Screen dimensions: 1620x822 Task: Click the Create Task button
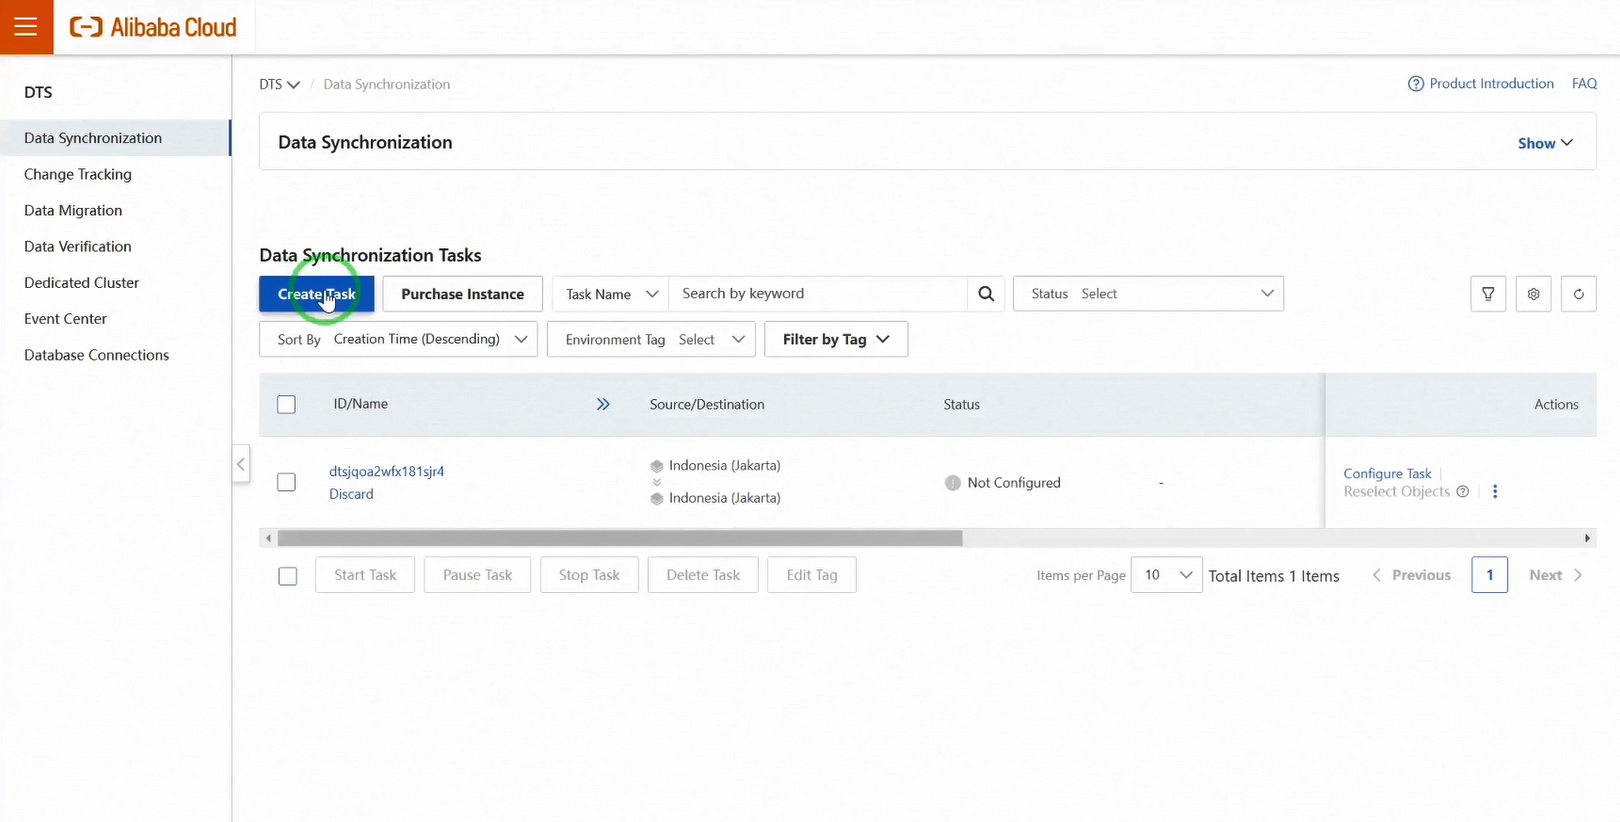click(316, 294)
